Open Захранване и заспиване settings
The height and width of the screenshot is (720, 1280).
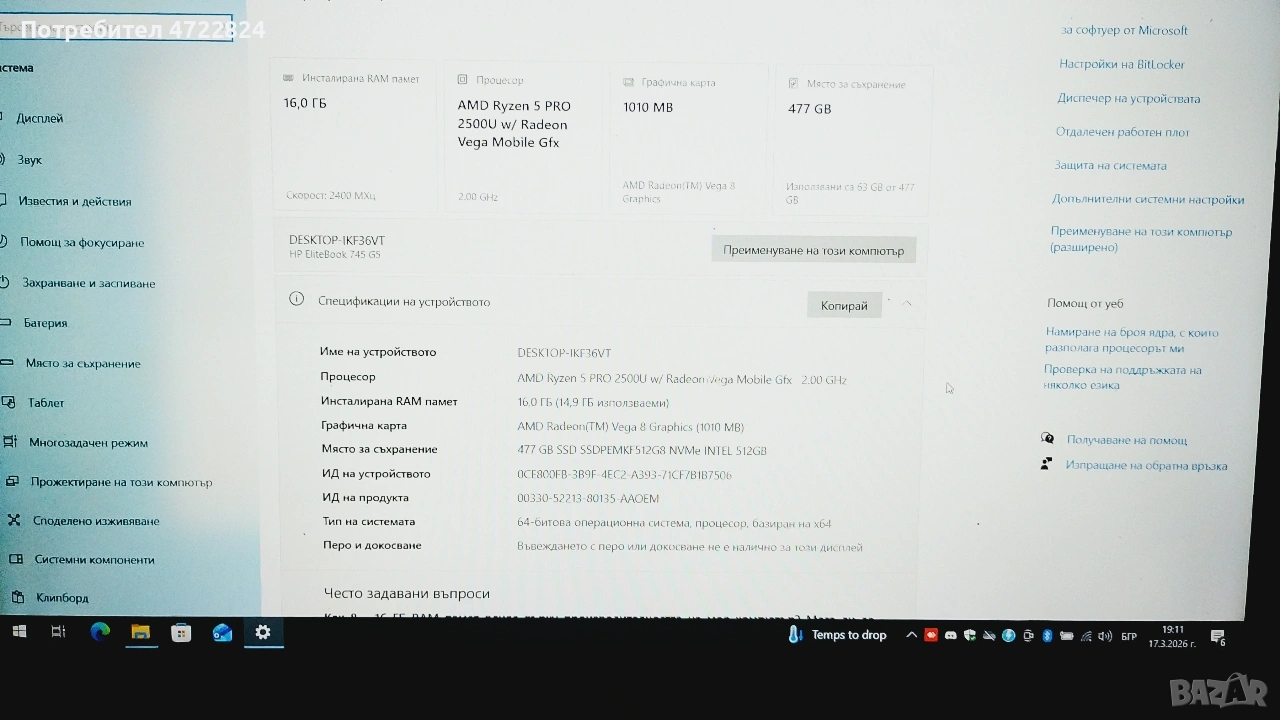click(89, 283)
